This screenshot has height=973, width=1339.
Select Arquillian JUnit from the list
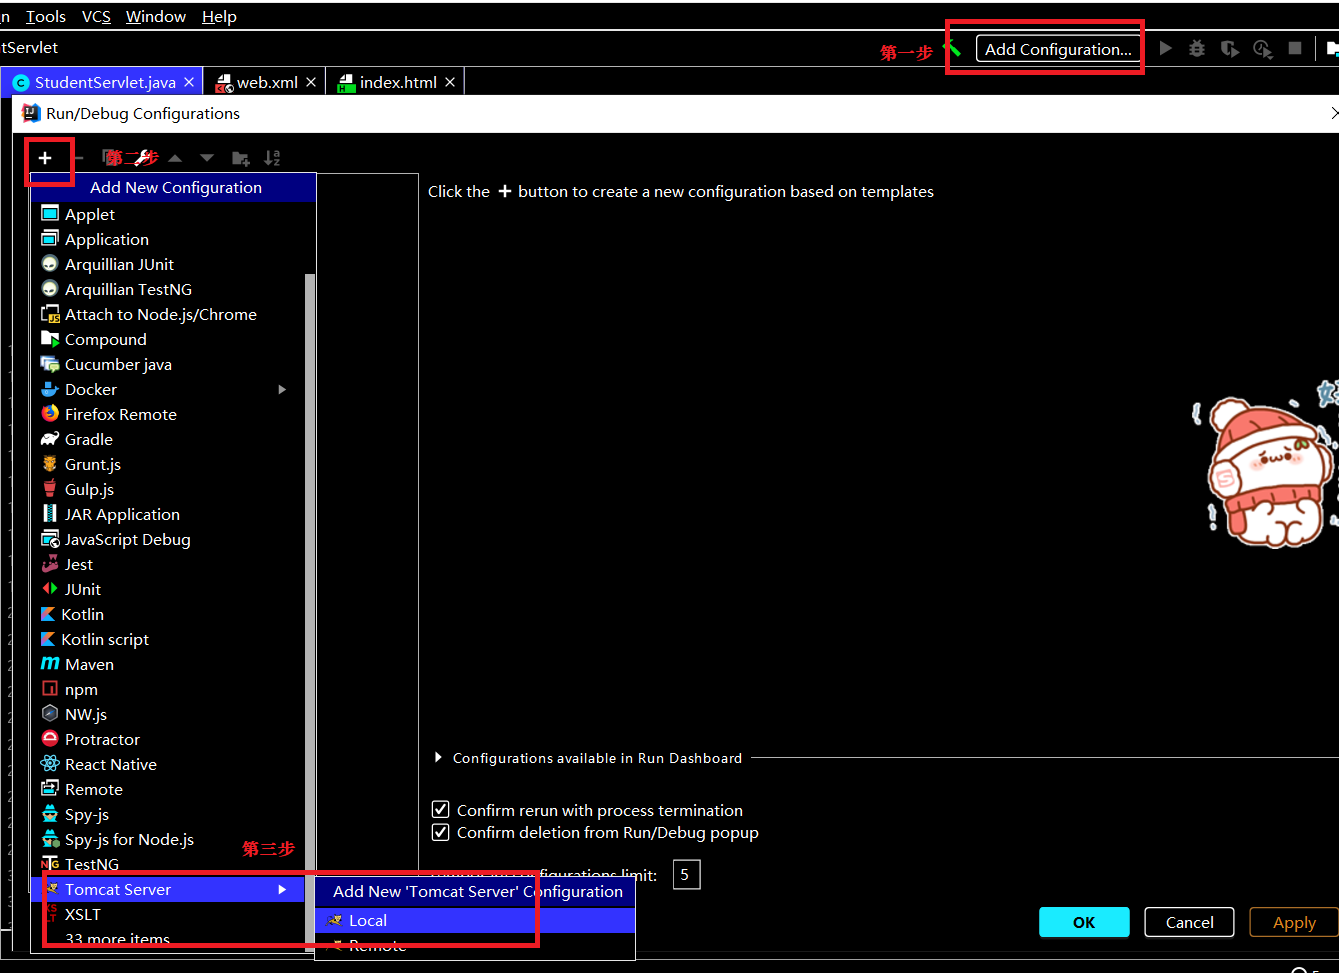(168, 264)
